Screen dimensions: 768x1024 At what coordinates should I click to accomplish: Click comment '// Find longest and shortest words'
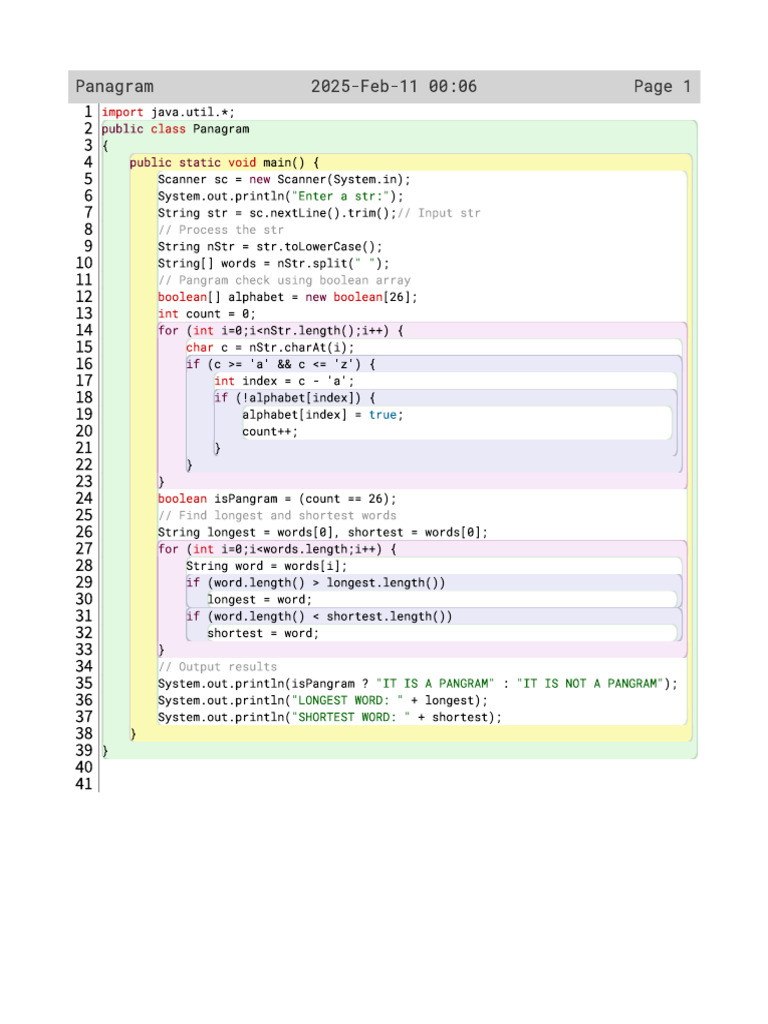(x=277, y=516)
